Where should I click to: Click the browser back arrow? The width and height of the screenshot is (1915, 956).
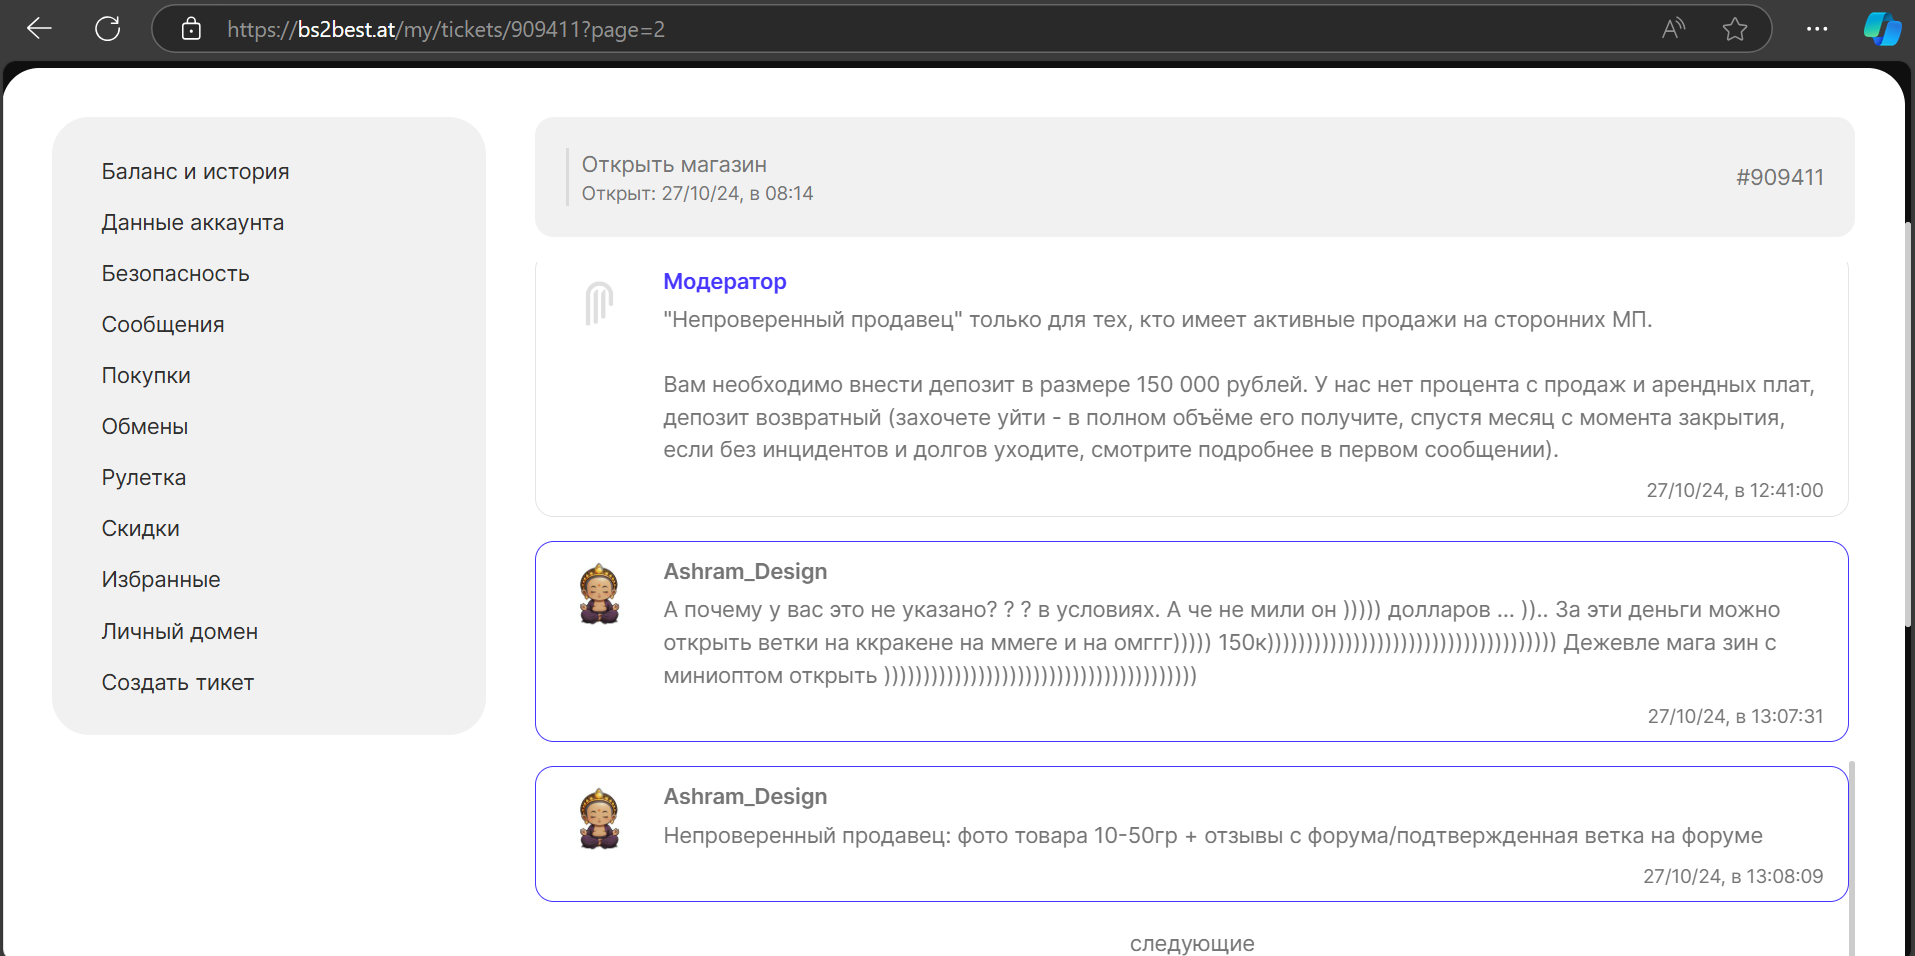click(x=39, y=29)
